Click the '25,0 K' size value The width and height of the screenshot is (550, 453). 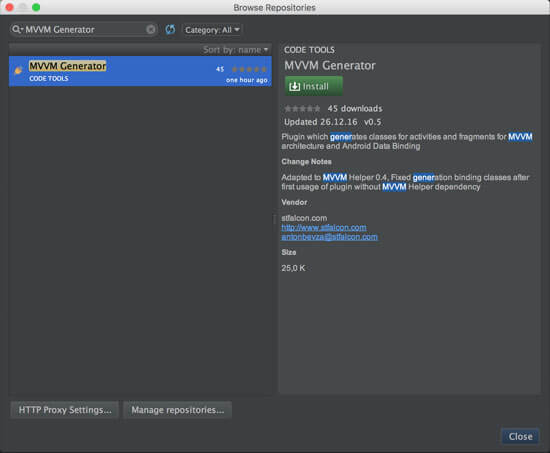293,268
